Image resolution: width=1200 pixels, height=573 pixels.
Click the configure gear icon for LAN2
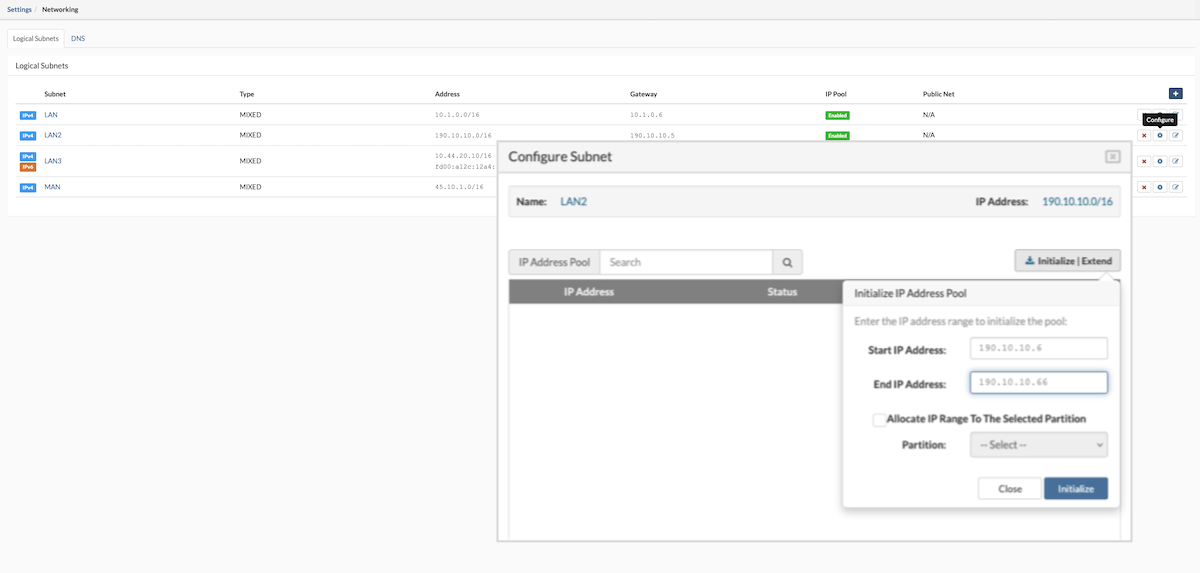tap(1160, 135)
